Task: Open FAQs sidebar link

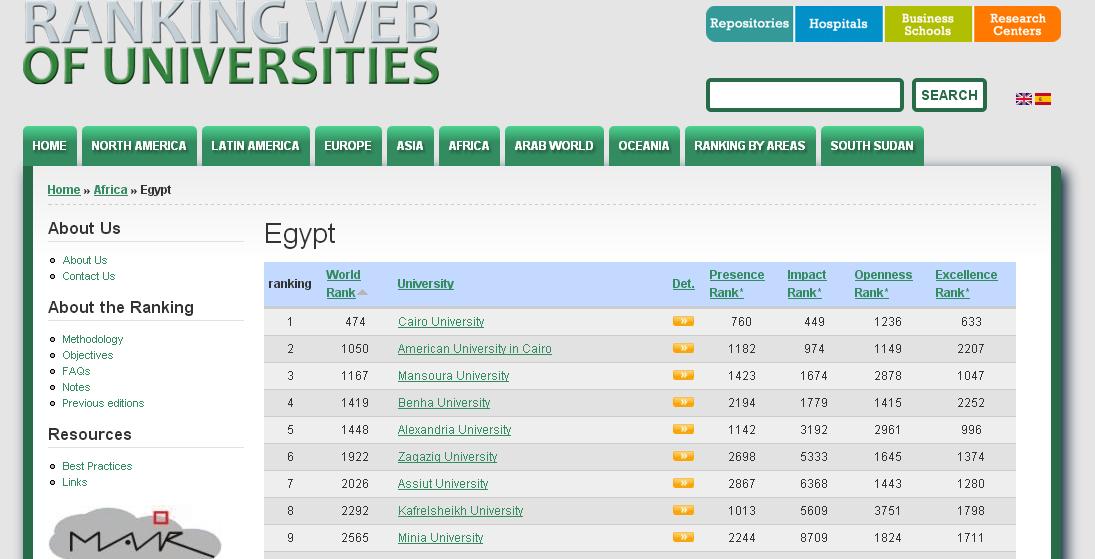Action: 76,371
